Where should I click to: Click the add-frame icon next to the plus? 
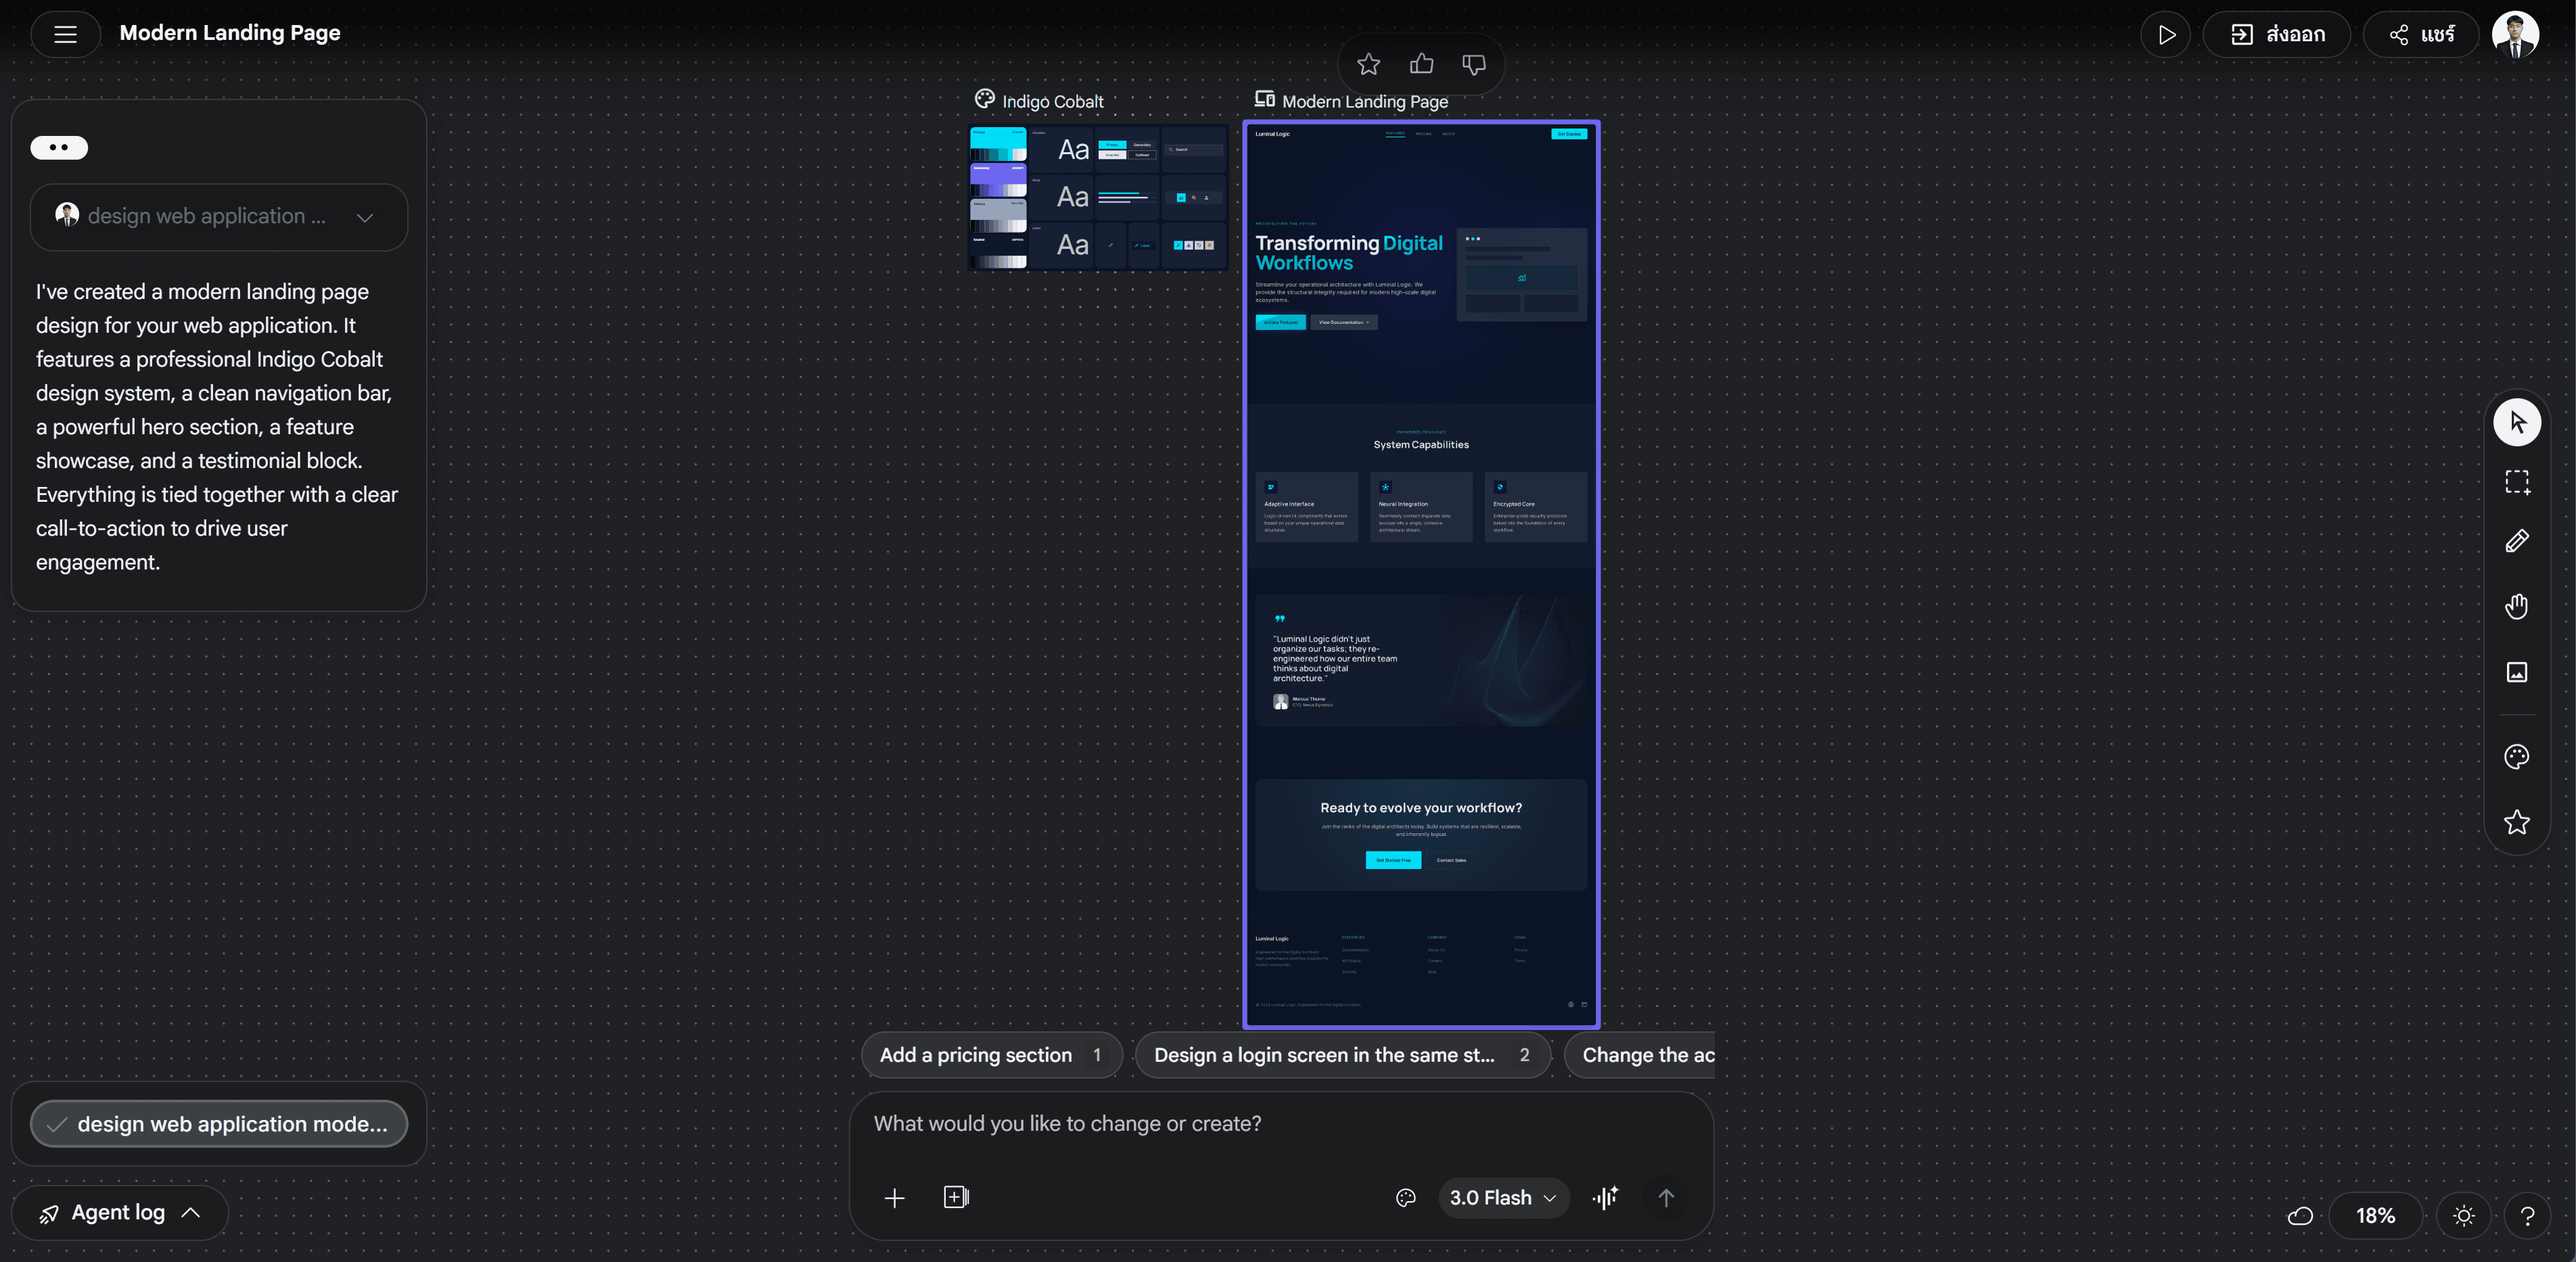click(956, 1198)
